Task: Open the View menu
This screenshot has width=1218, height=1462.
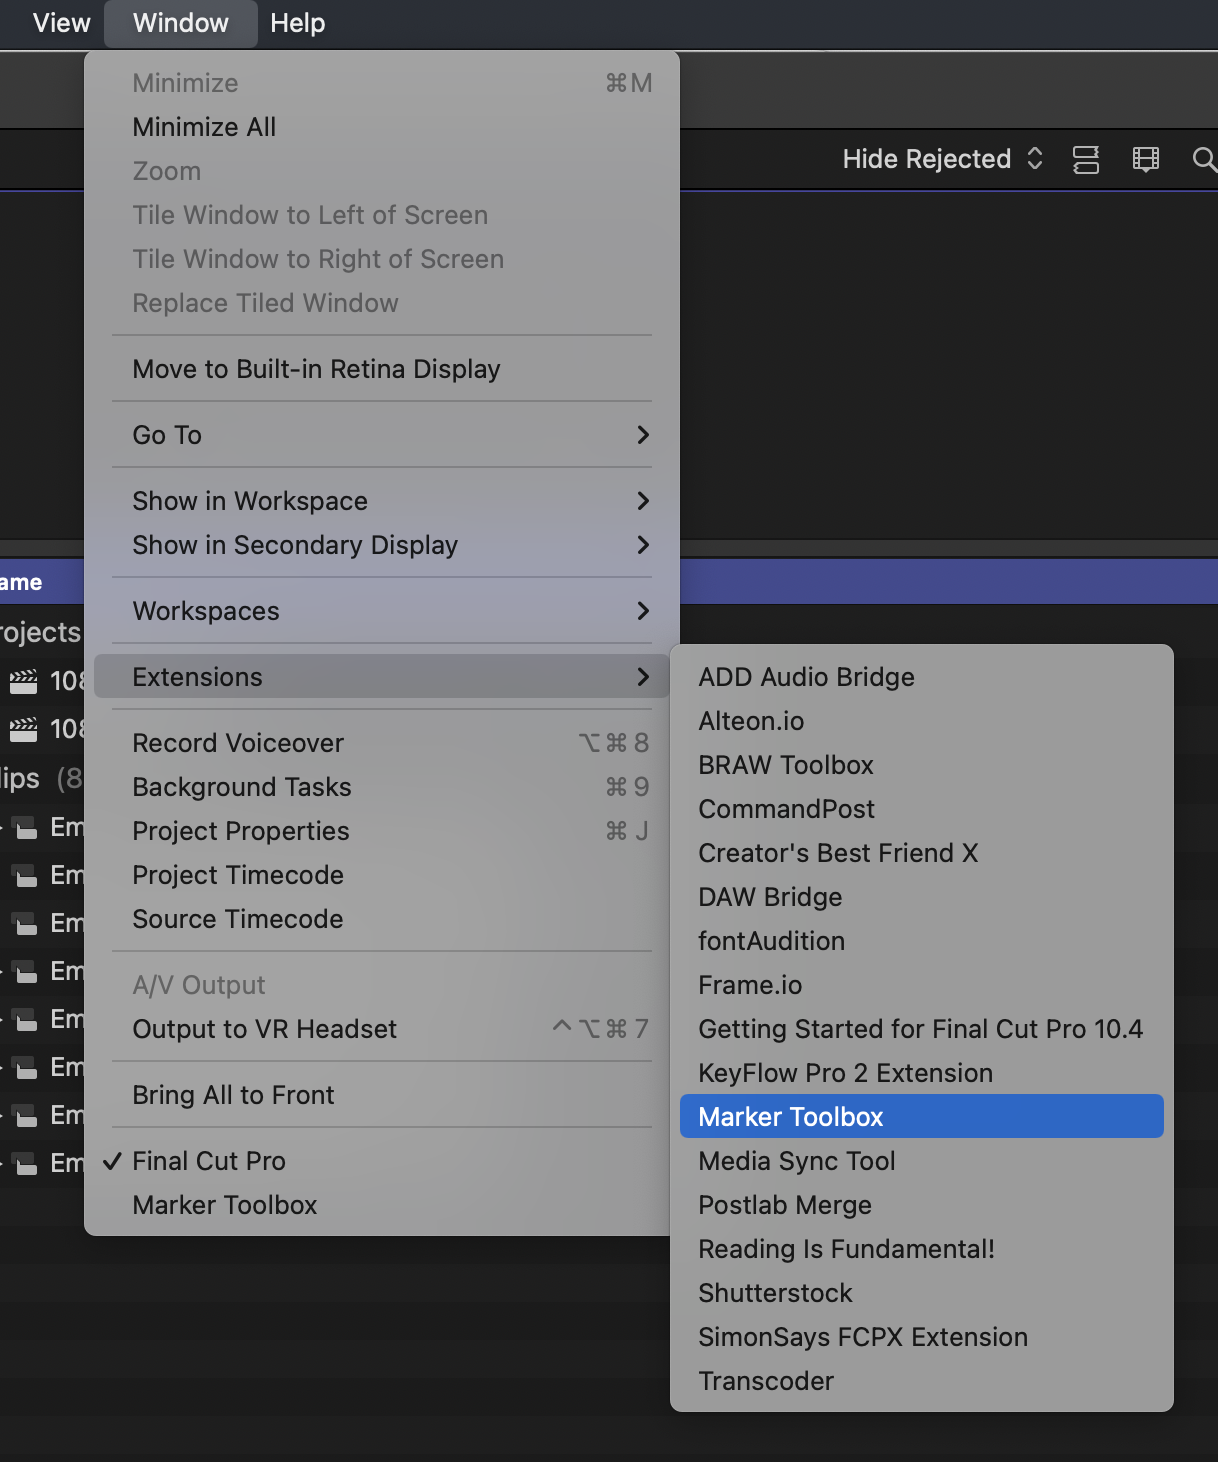Action: 61,23
